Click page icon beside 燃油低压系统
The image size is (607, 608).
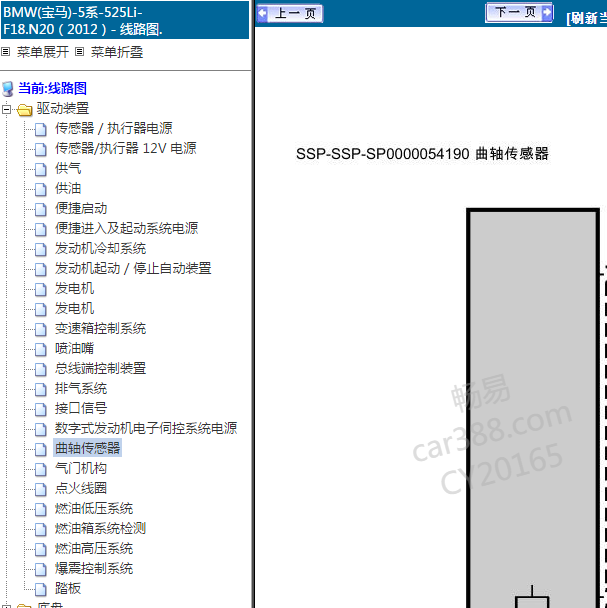[x=40, y=510]
